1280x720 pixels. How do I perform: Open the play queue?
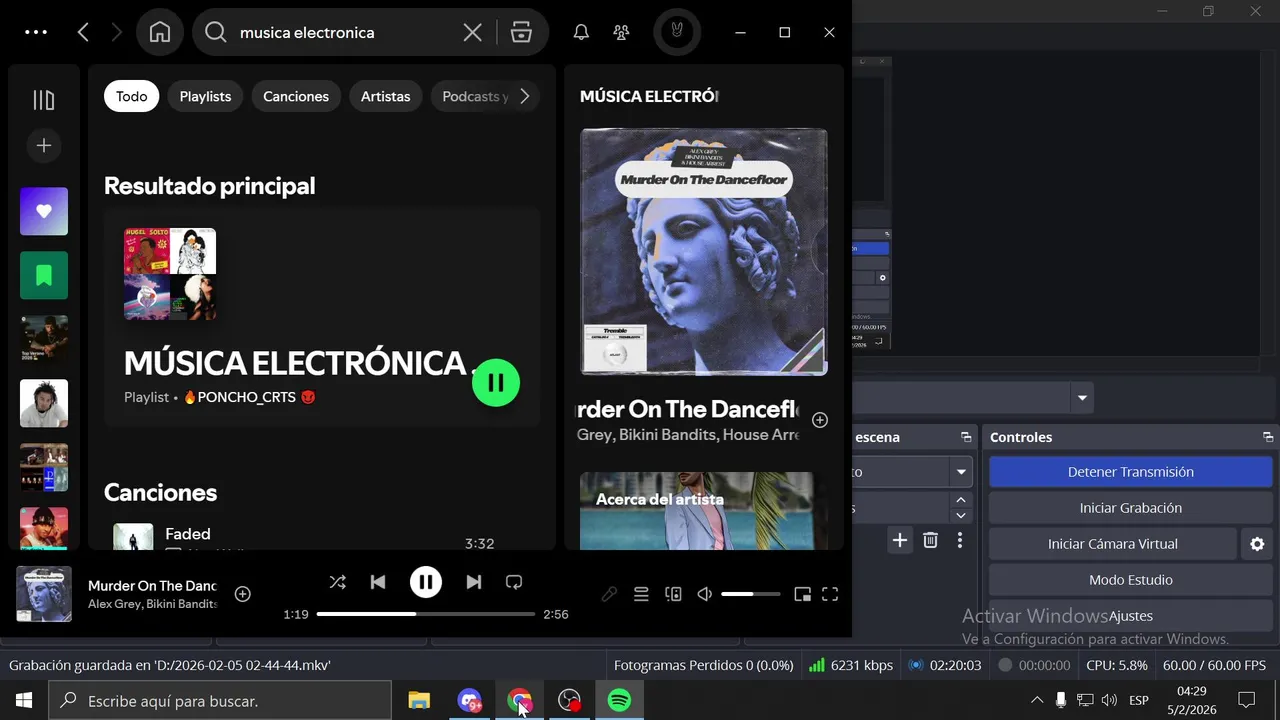point(641,594)
